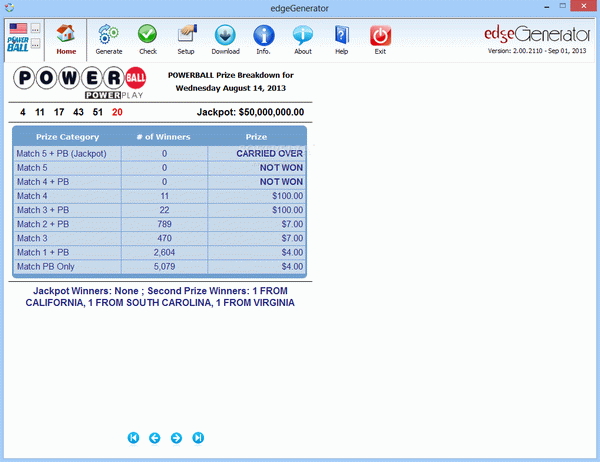
Task: Select the Match 5 + PB (Jackpot) row
Action: [x=160, y=153]
